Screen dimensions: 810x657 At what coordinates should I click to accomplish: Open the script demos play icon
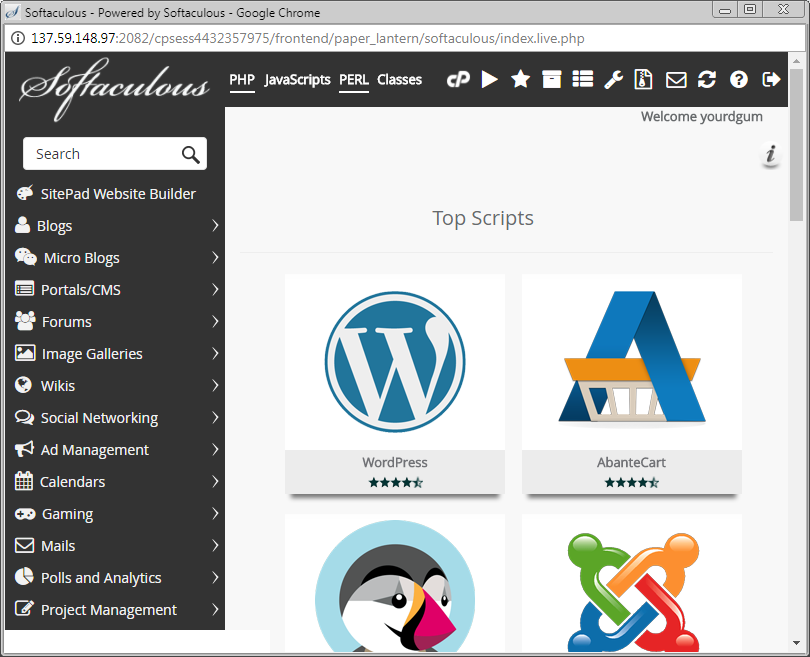tap(489, 80)
